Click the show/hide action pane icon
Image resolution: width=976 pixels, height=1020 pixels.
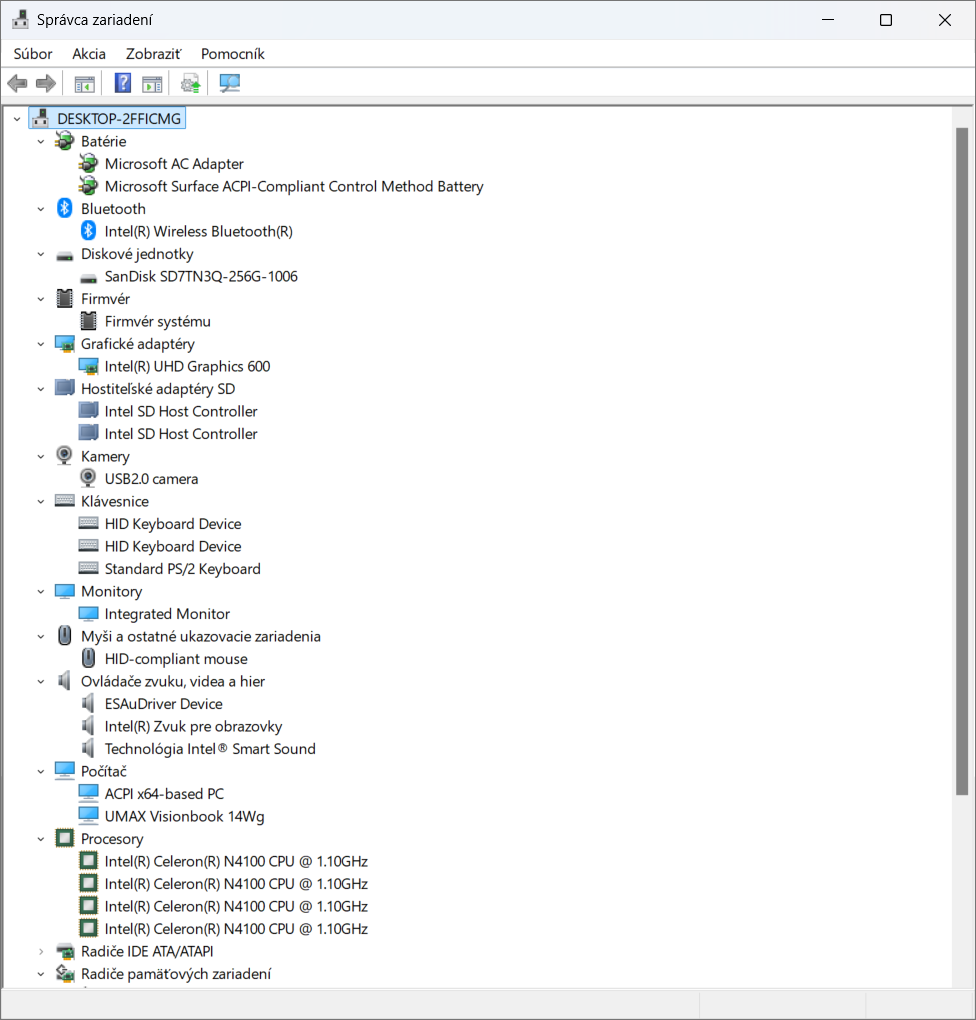[x=152, y=83]
